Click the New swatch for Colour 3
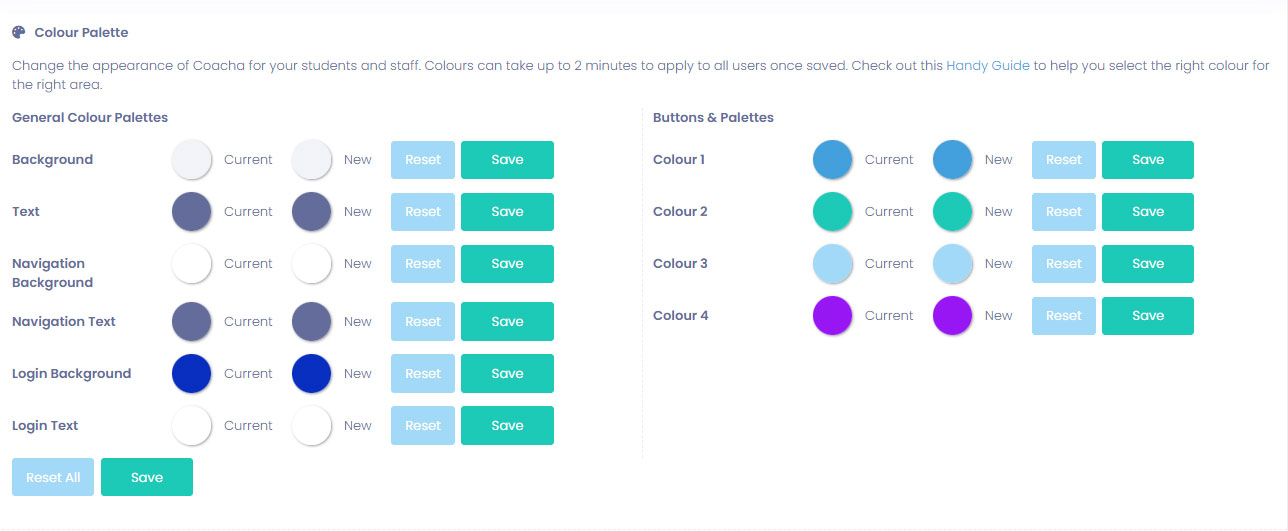The height and width of the screenshot is (531, 1288). (952, 263)
